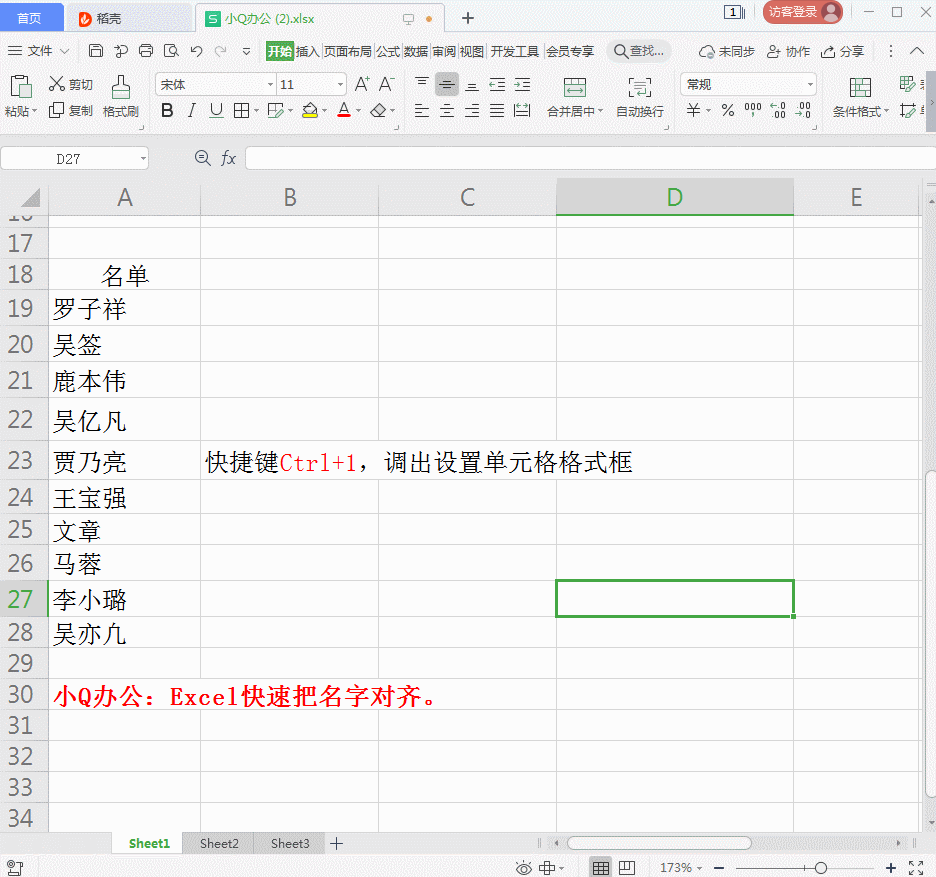Open the 数据 ribbon tab
The image size is (936, 877).
click(416, 51)
